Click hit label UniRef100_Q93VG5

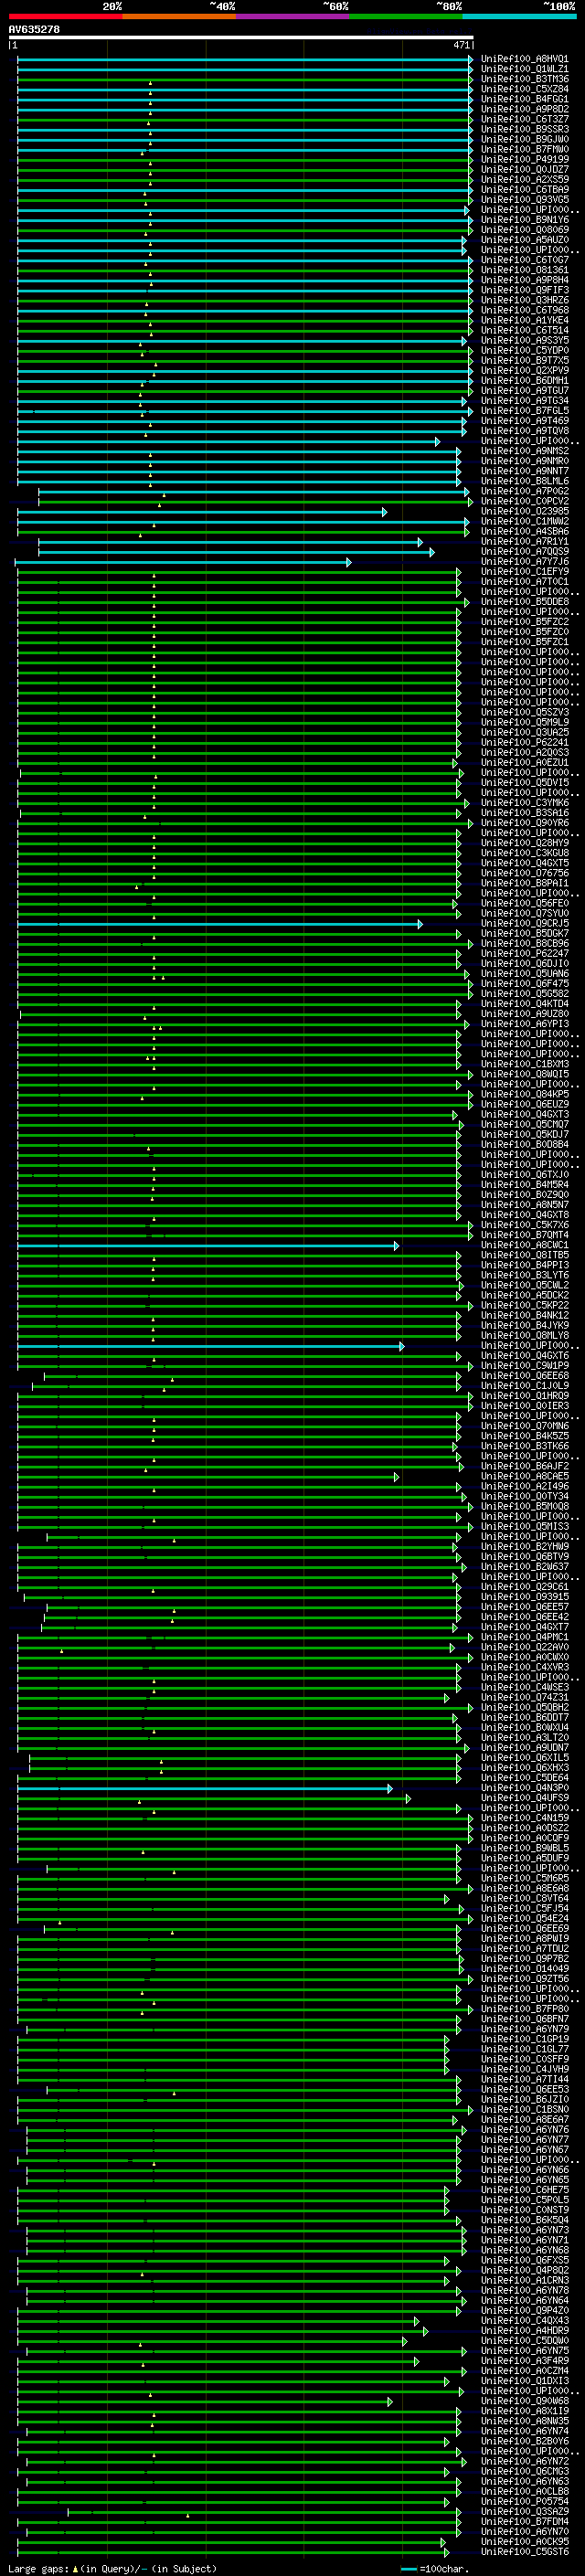(525, 200)
